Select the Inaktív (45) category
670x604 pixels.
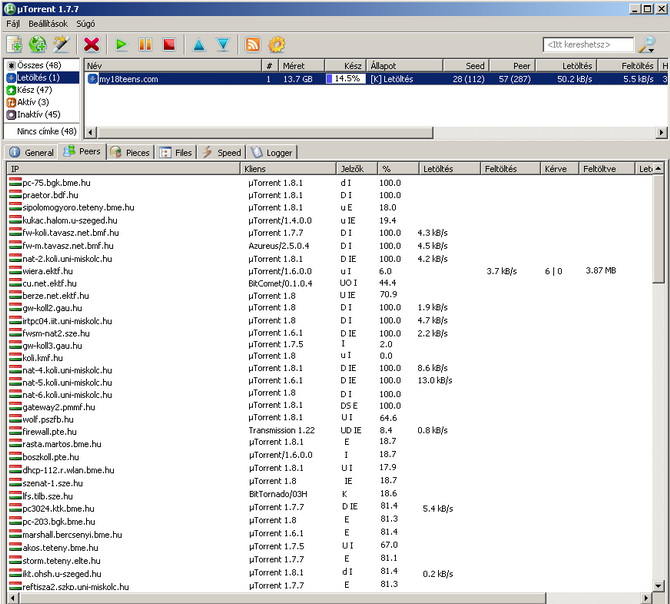coord(33,114)
